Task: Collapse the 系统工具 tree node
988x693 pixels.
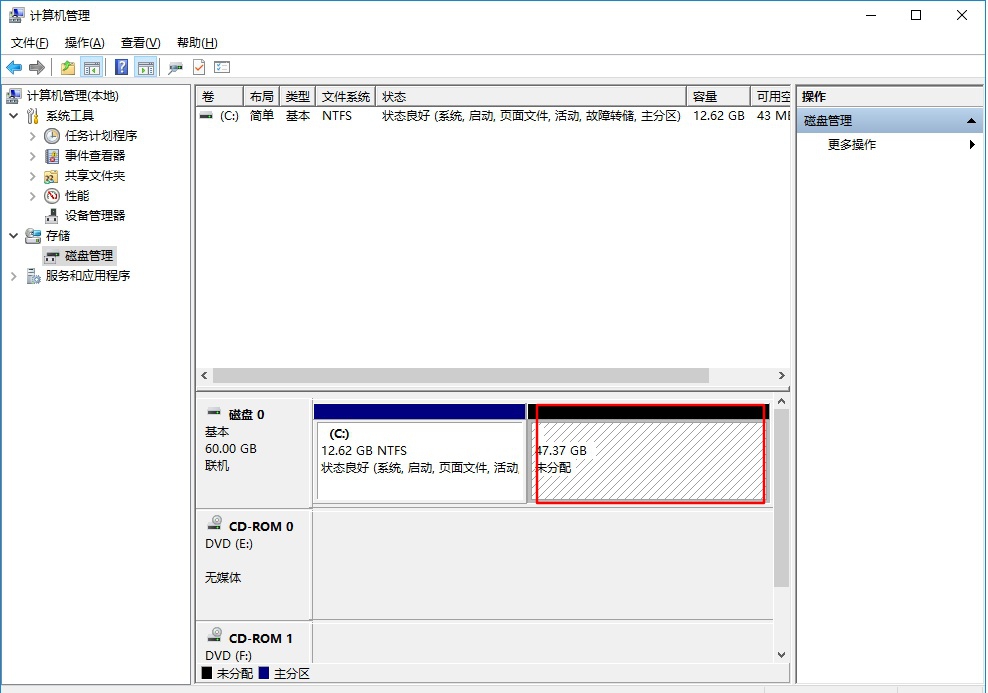Action: point(14,116)
